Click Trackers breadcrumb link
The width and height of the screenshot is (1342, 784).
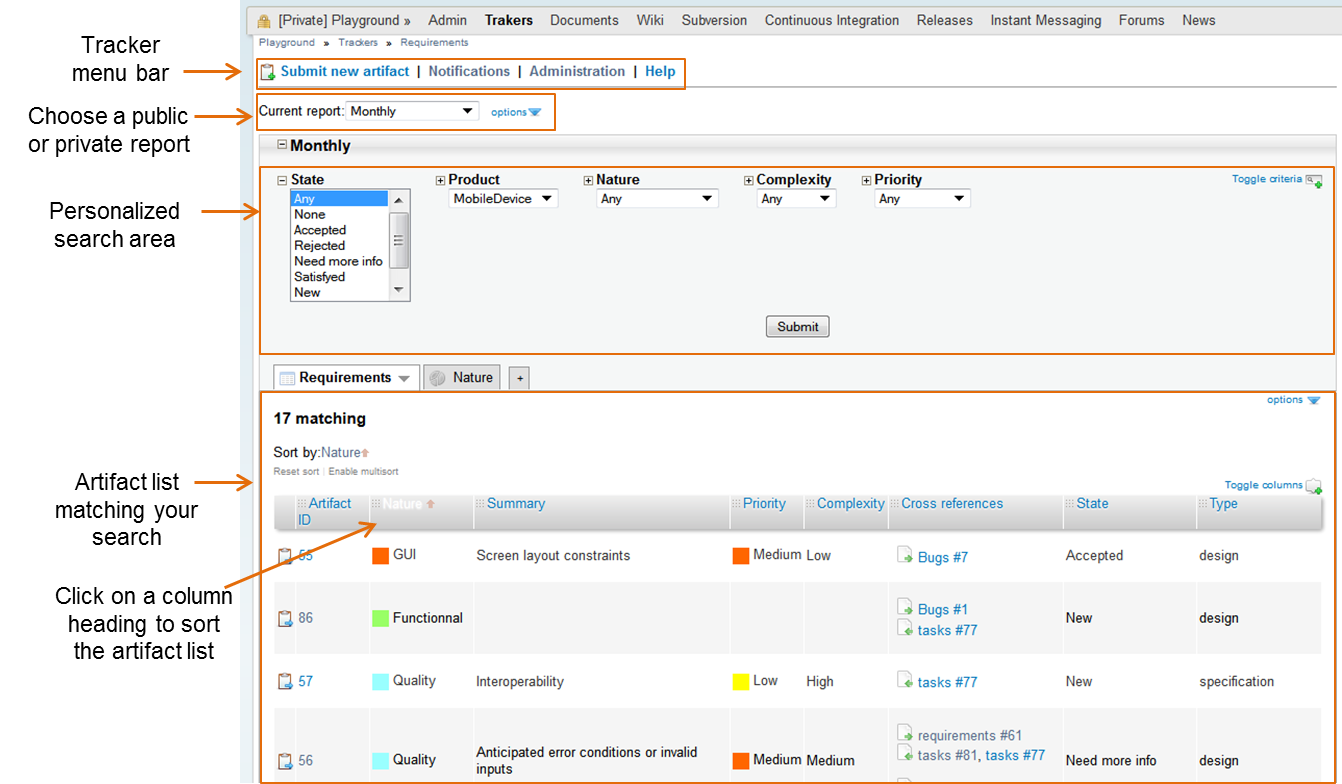[358, 43]
